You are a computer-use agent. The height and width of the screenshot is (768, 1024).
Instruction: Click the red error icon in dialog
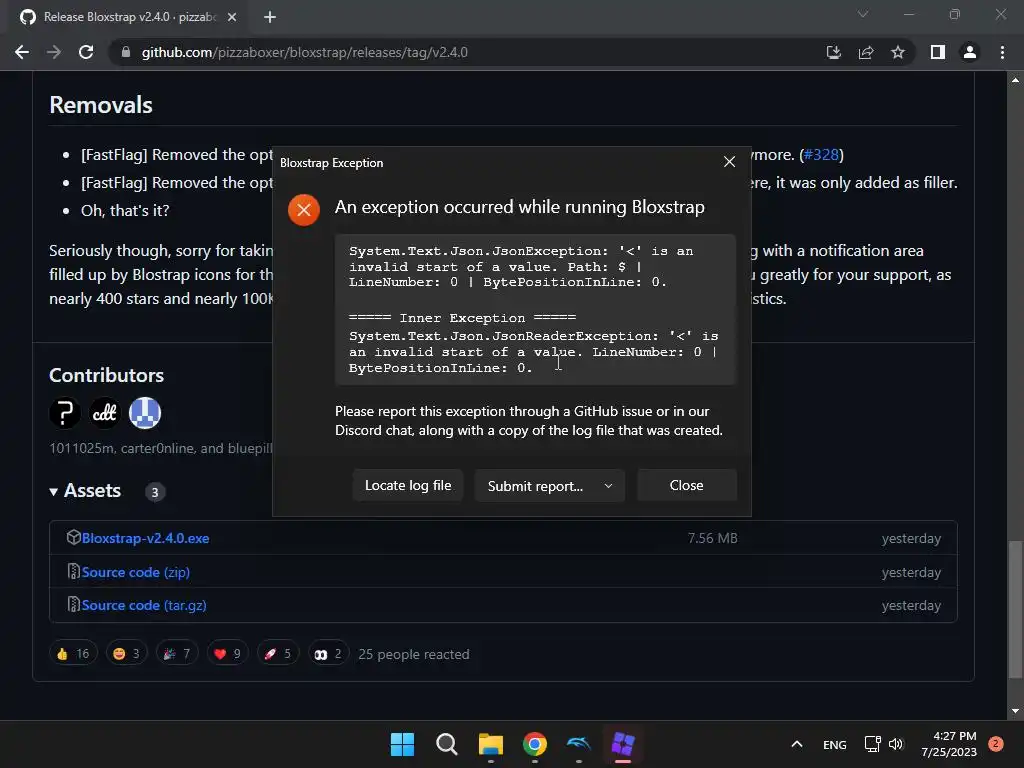point(304,210)
